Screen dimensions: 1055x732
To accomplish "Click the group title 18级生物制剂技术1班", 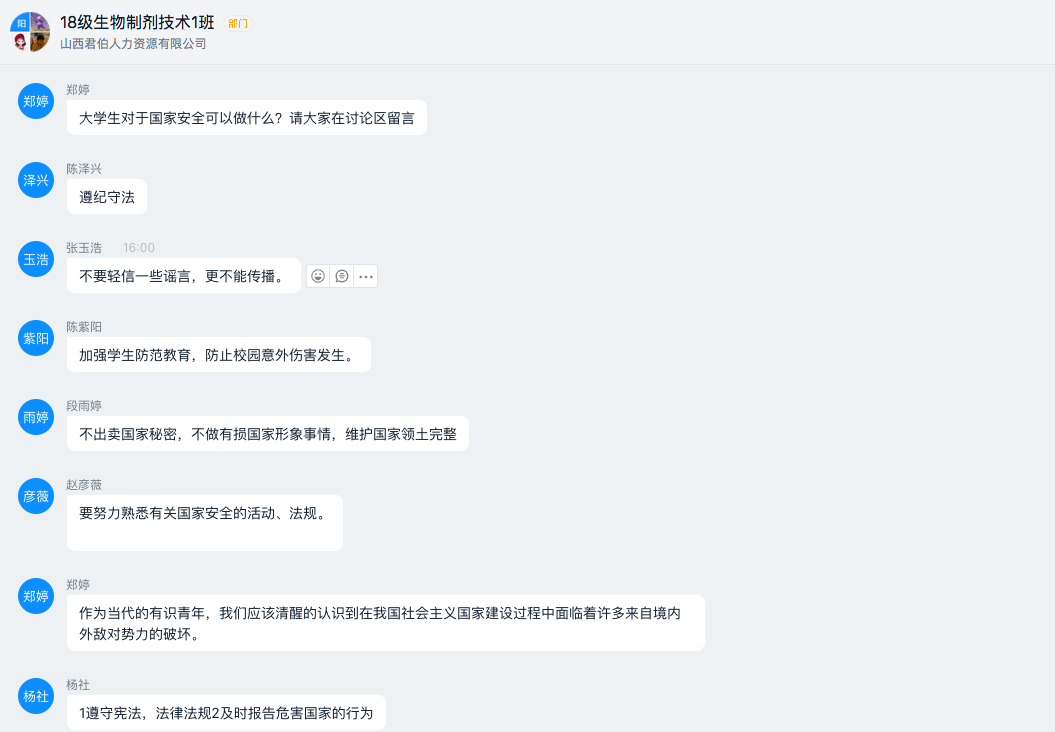I will [x=137, y=22].
